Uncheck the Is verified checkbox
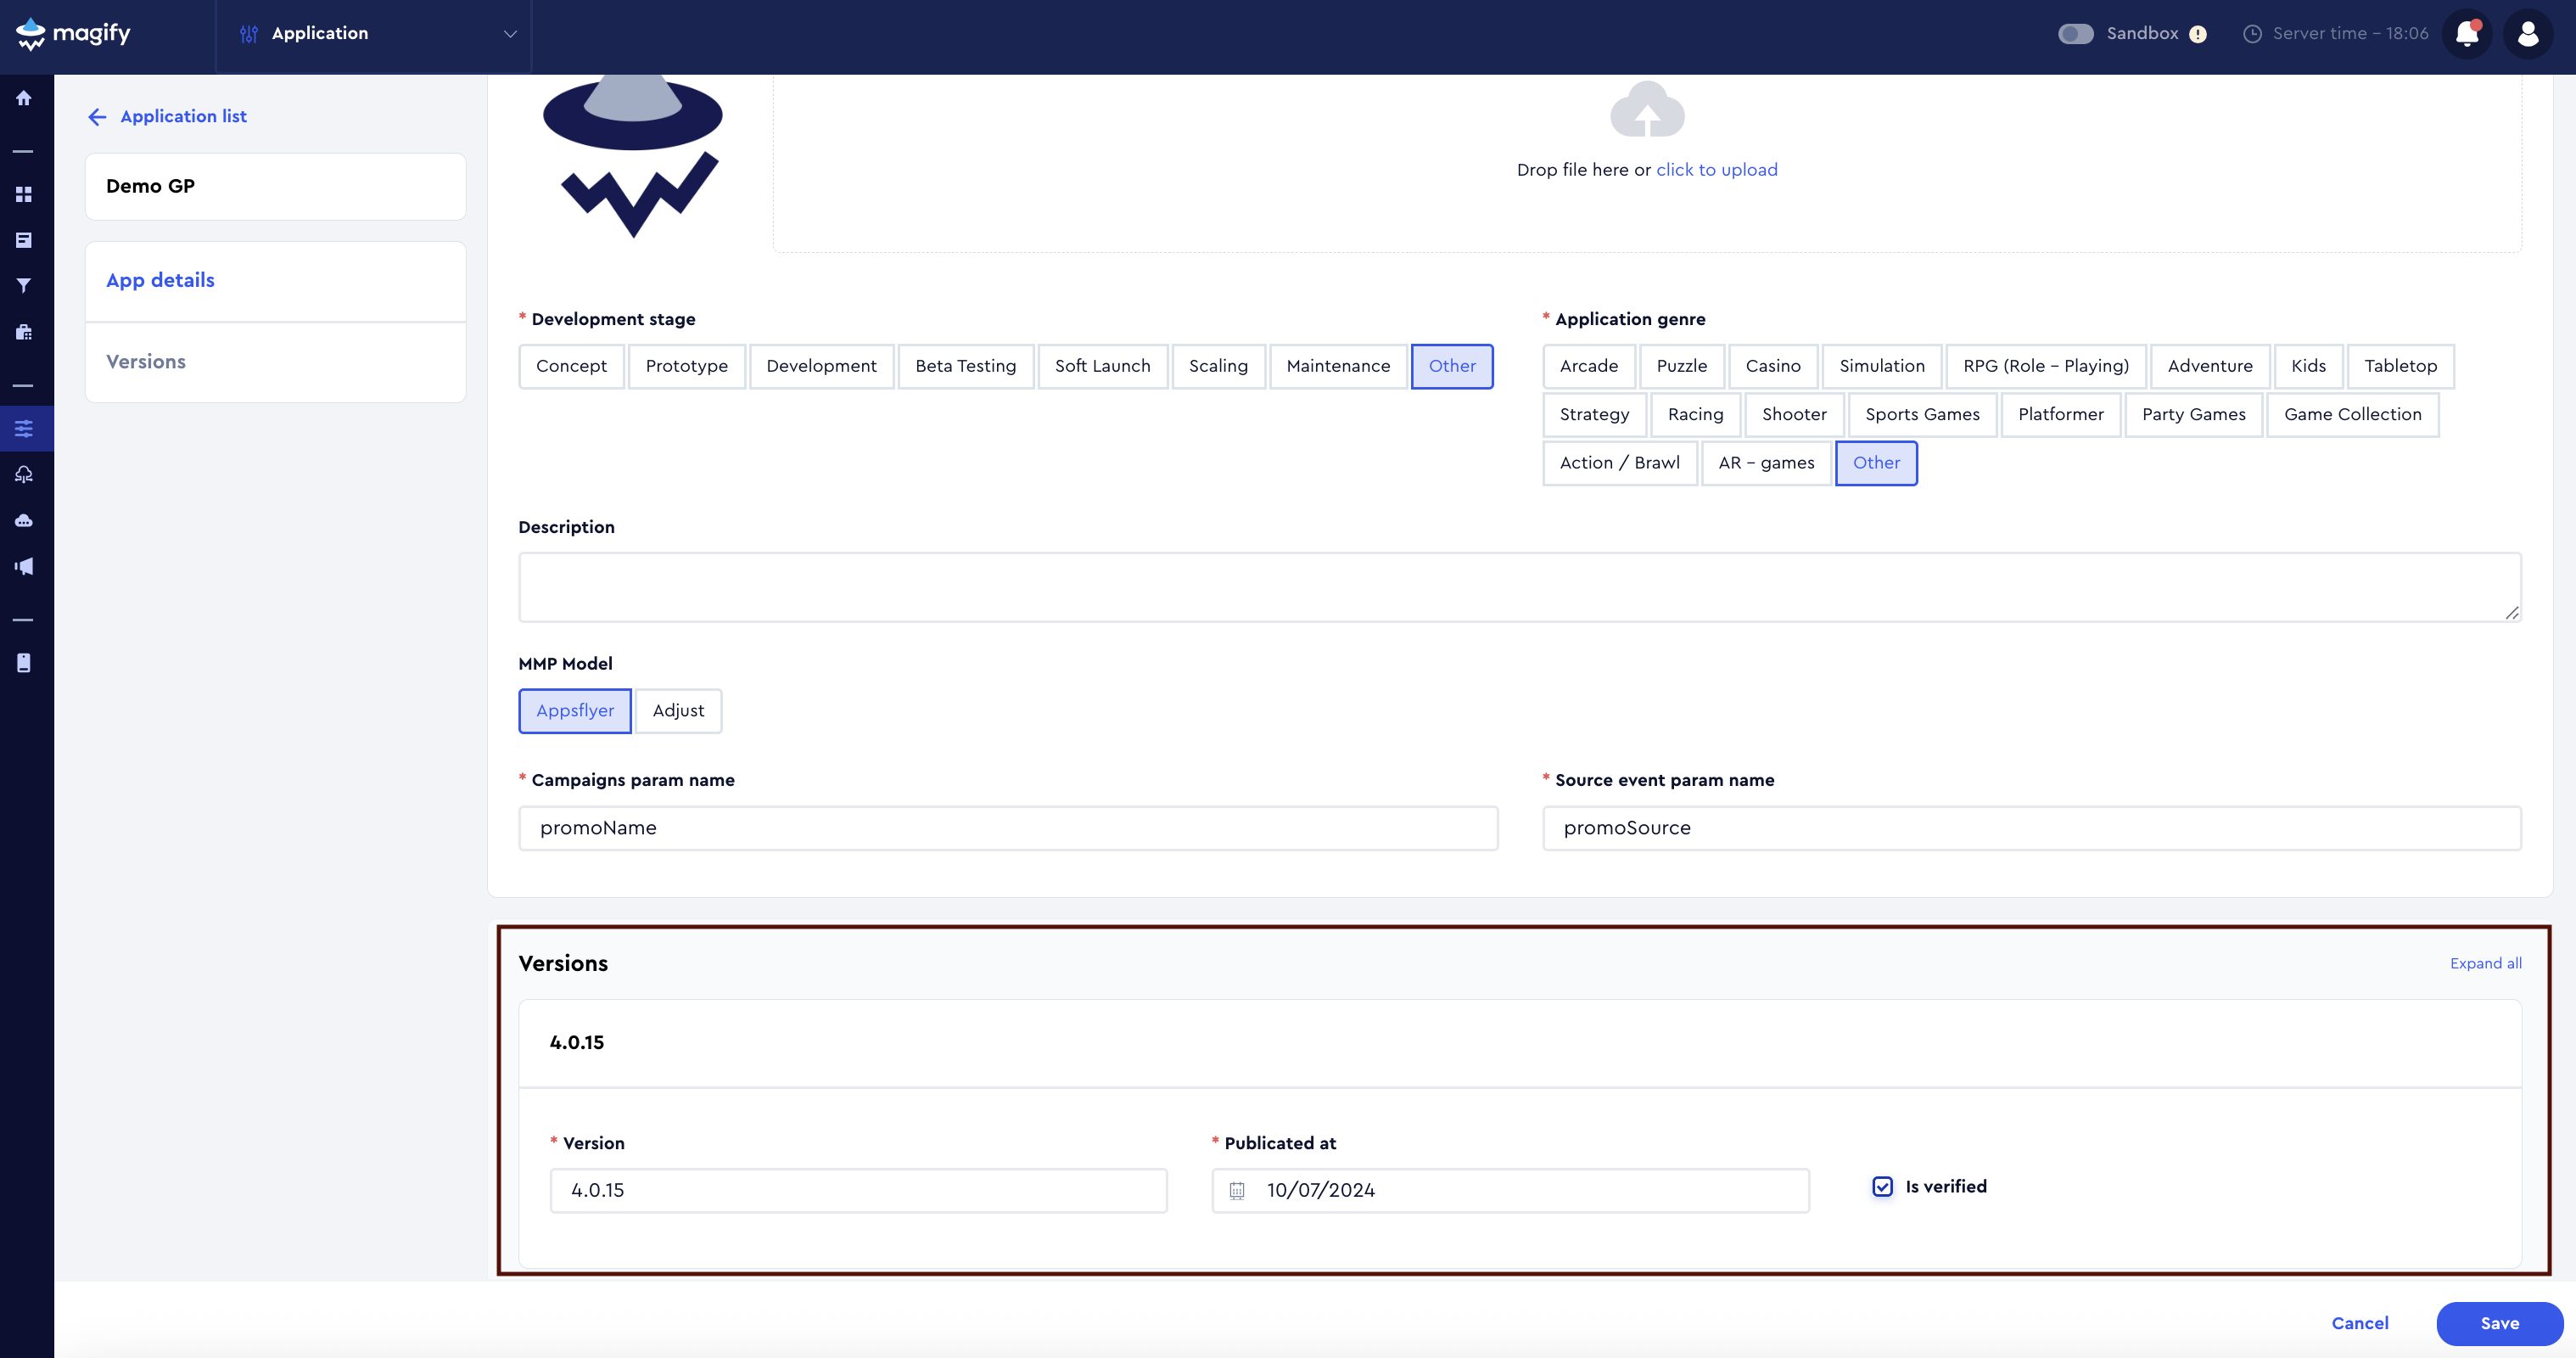 (1883, 1187)
